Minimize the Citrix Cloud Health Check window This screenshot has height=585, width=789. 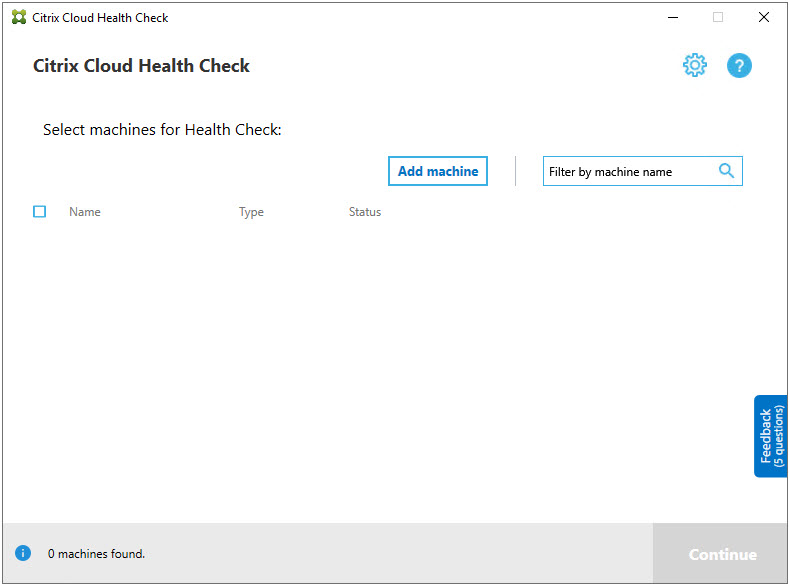point(673,17)
